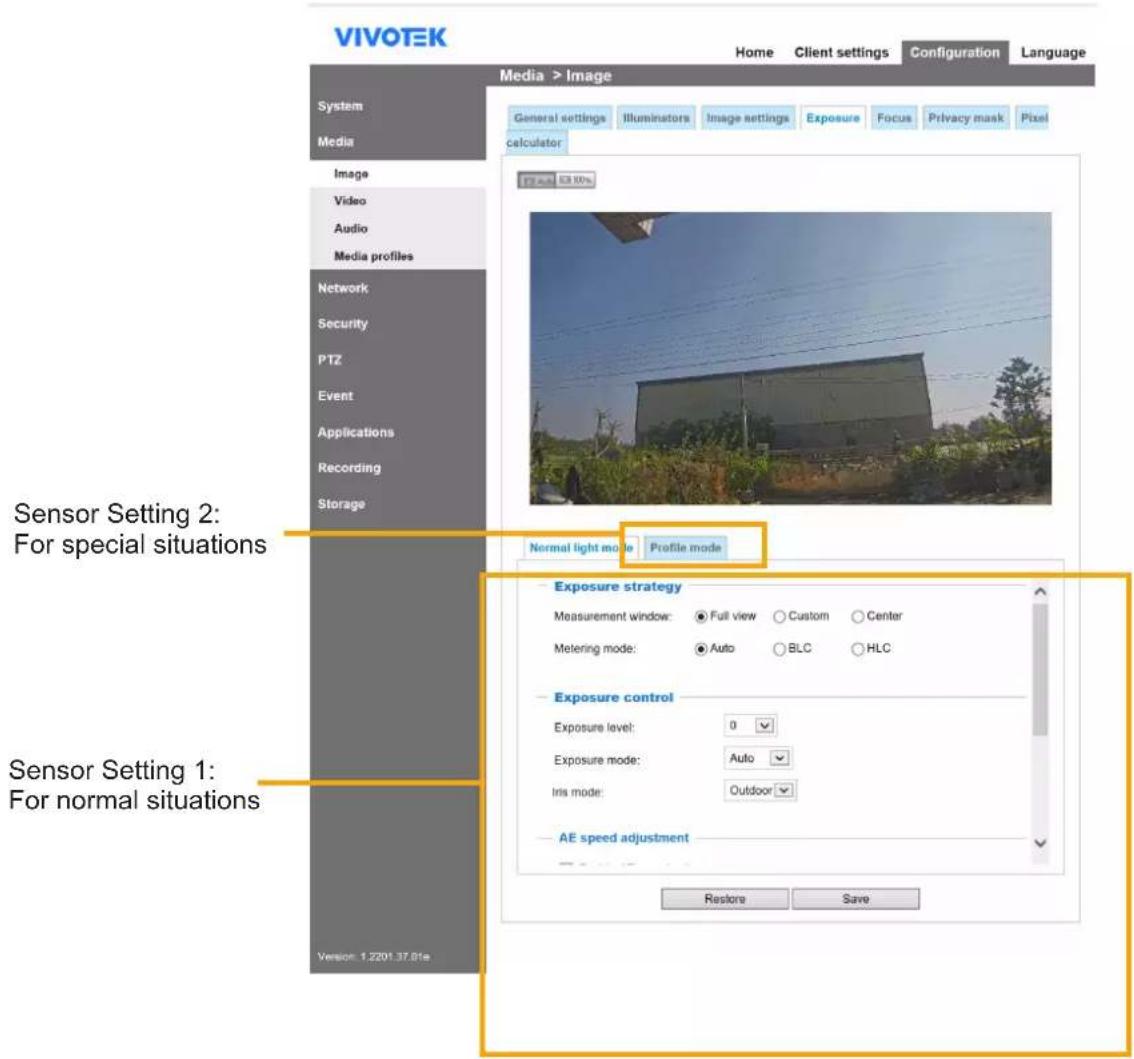Select Center measurement window
The height and width of the screenshot is (1059, 1134).
tap(857, 617)
